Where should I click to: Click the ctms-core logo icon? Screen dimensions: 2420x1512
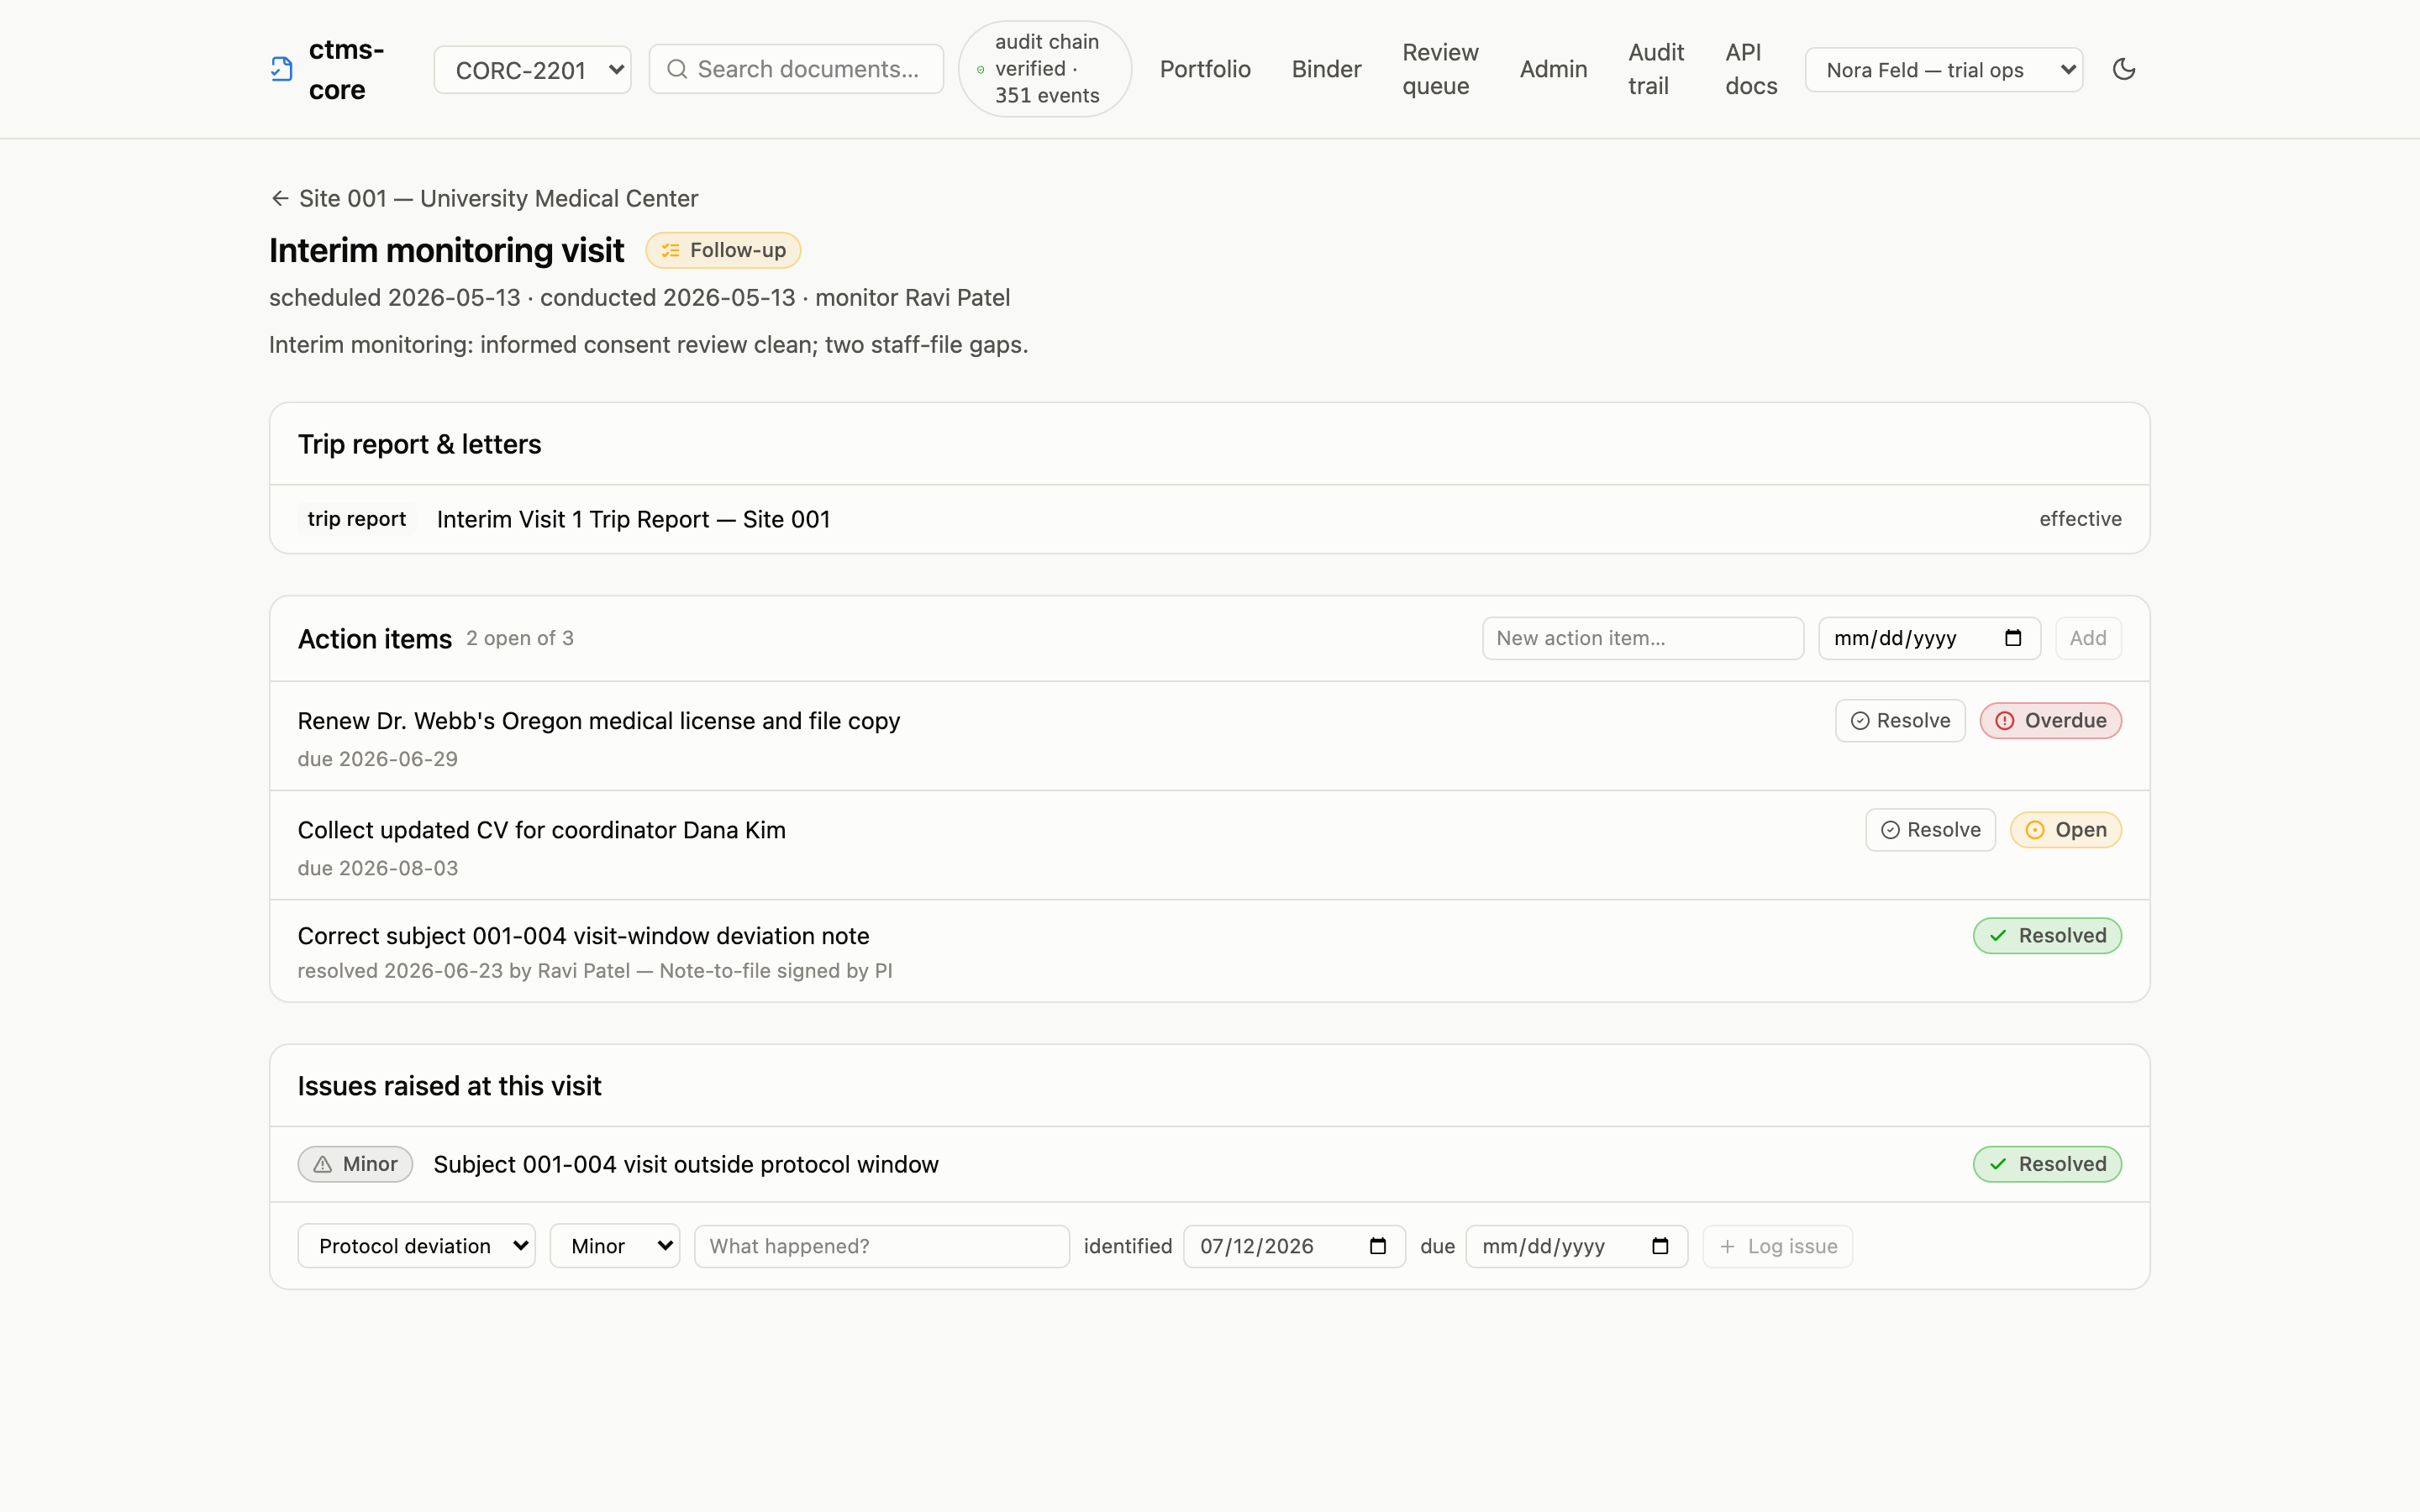point(282,69)
